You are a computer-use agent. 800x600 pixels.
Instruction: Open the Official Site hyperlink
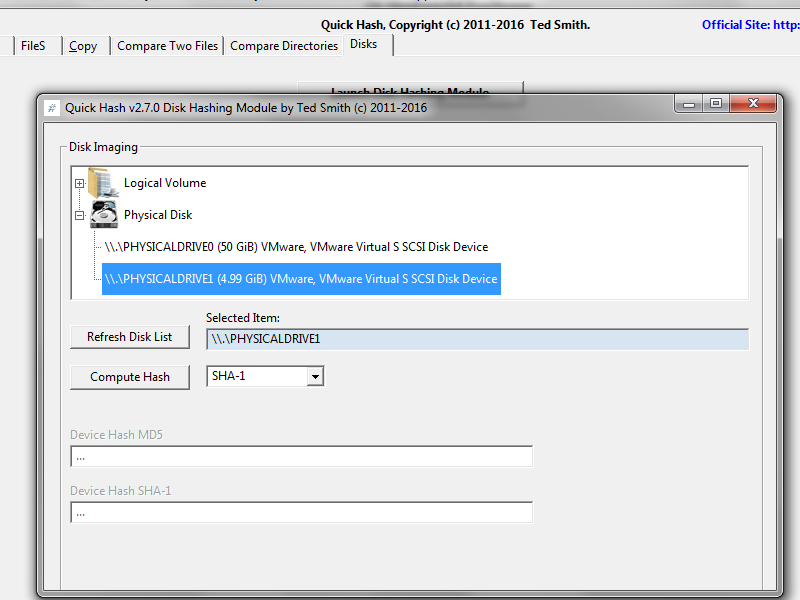(x=749, y=24)
